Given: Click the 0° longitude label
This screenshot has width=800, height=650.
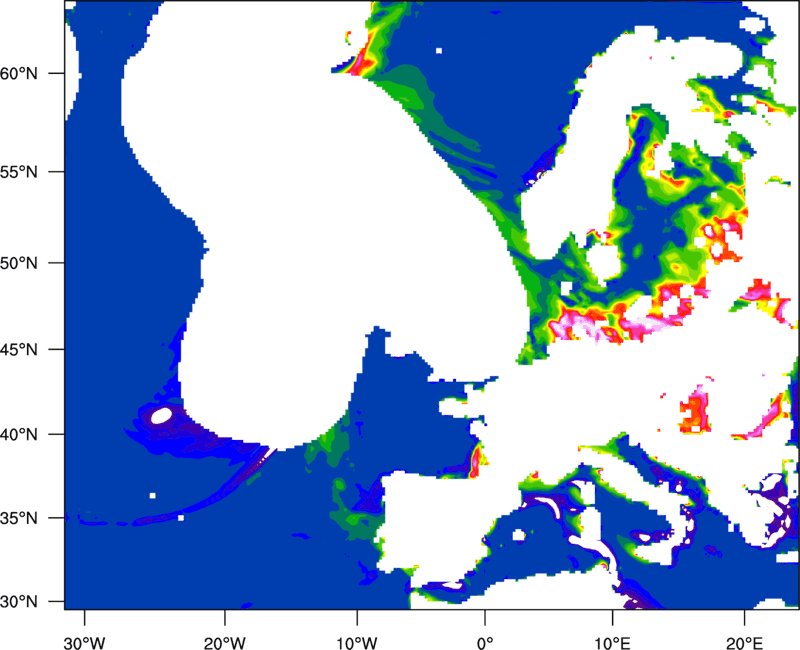Looking at the screenshot, I should click(x=485, y=643).
